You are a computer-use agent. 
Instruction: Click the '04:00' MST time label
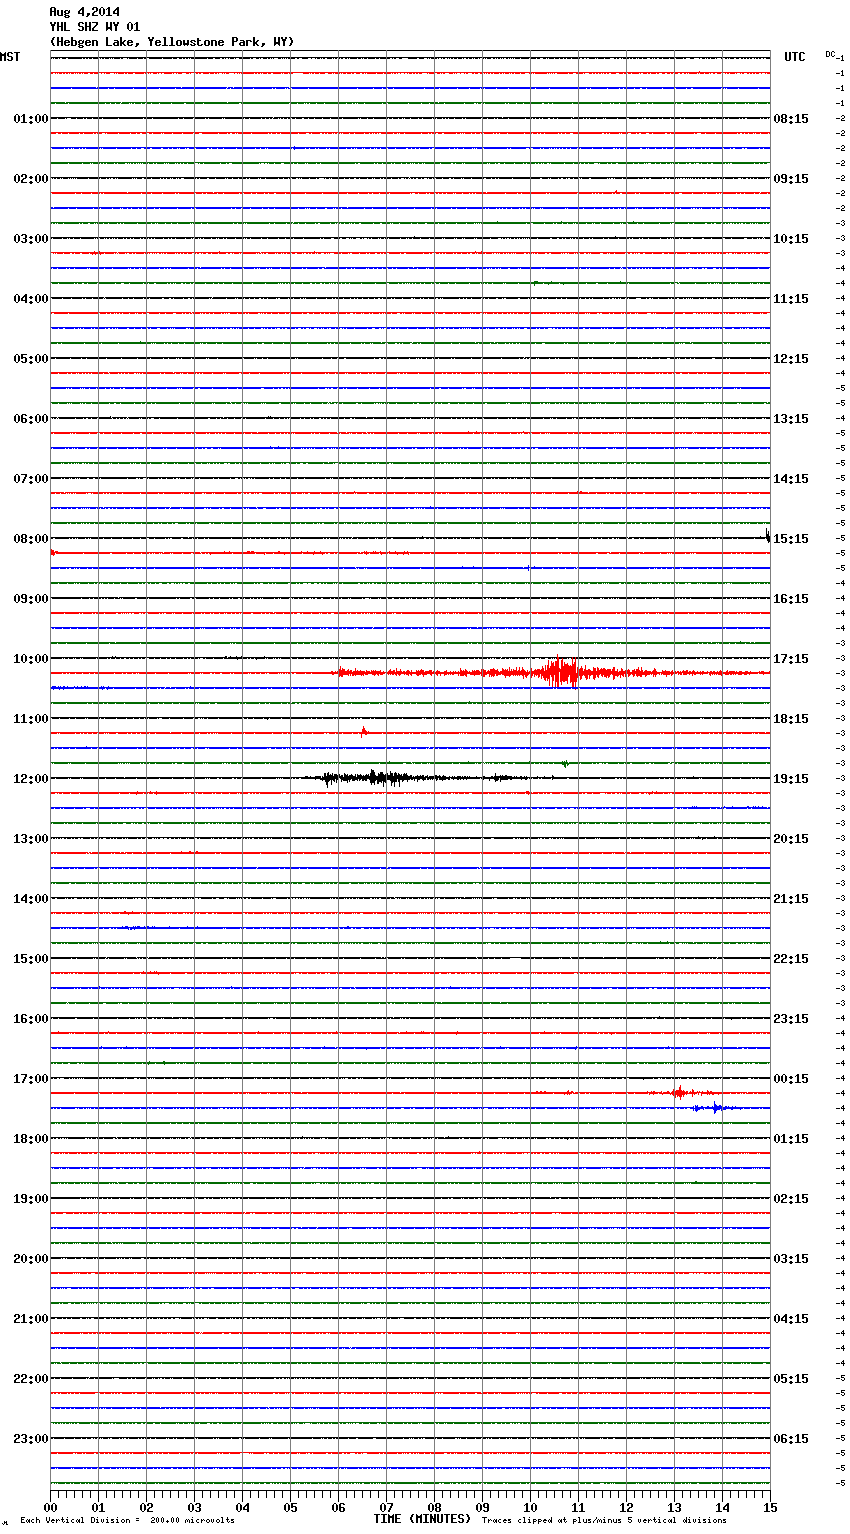click(x=31, y=299)
